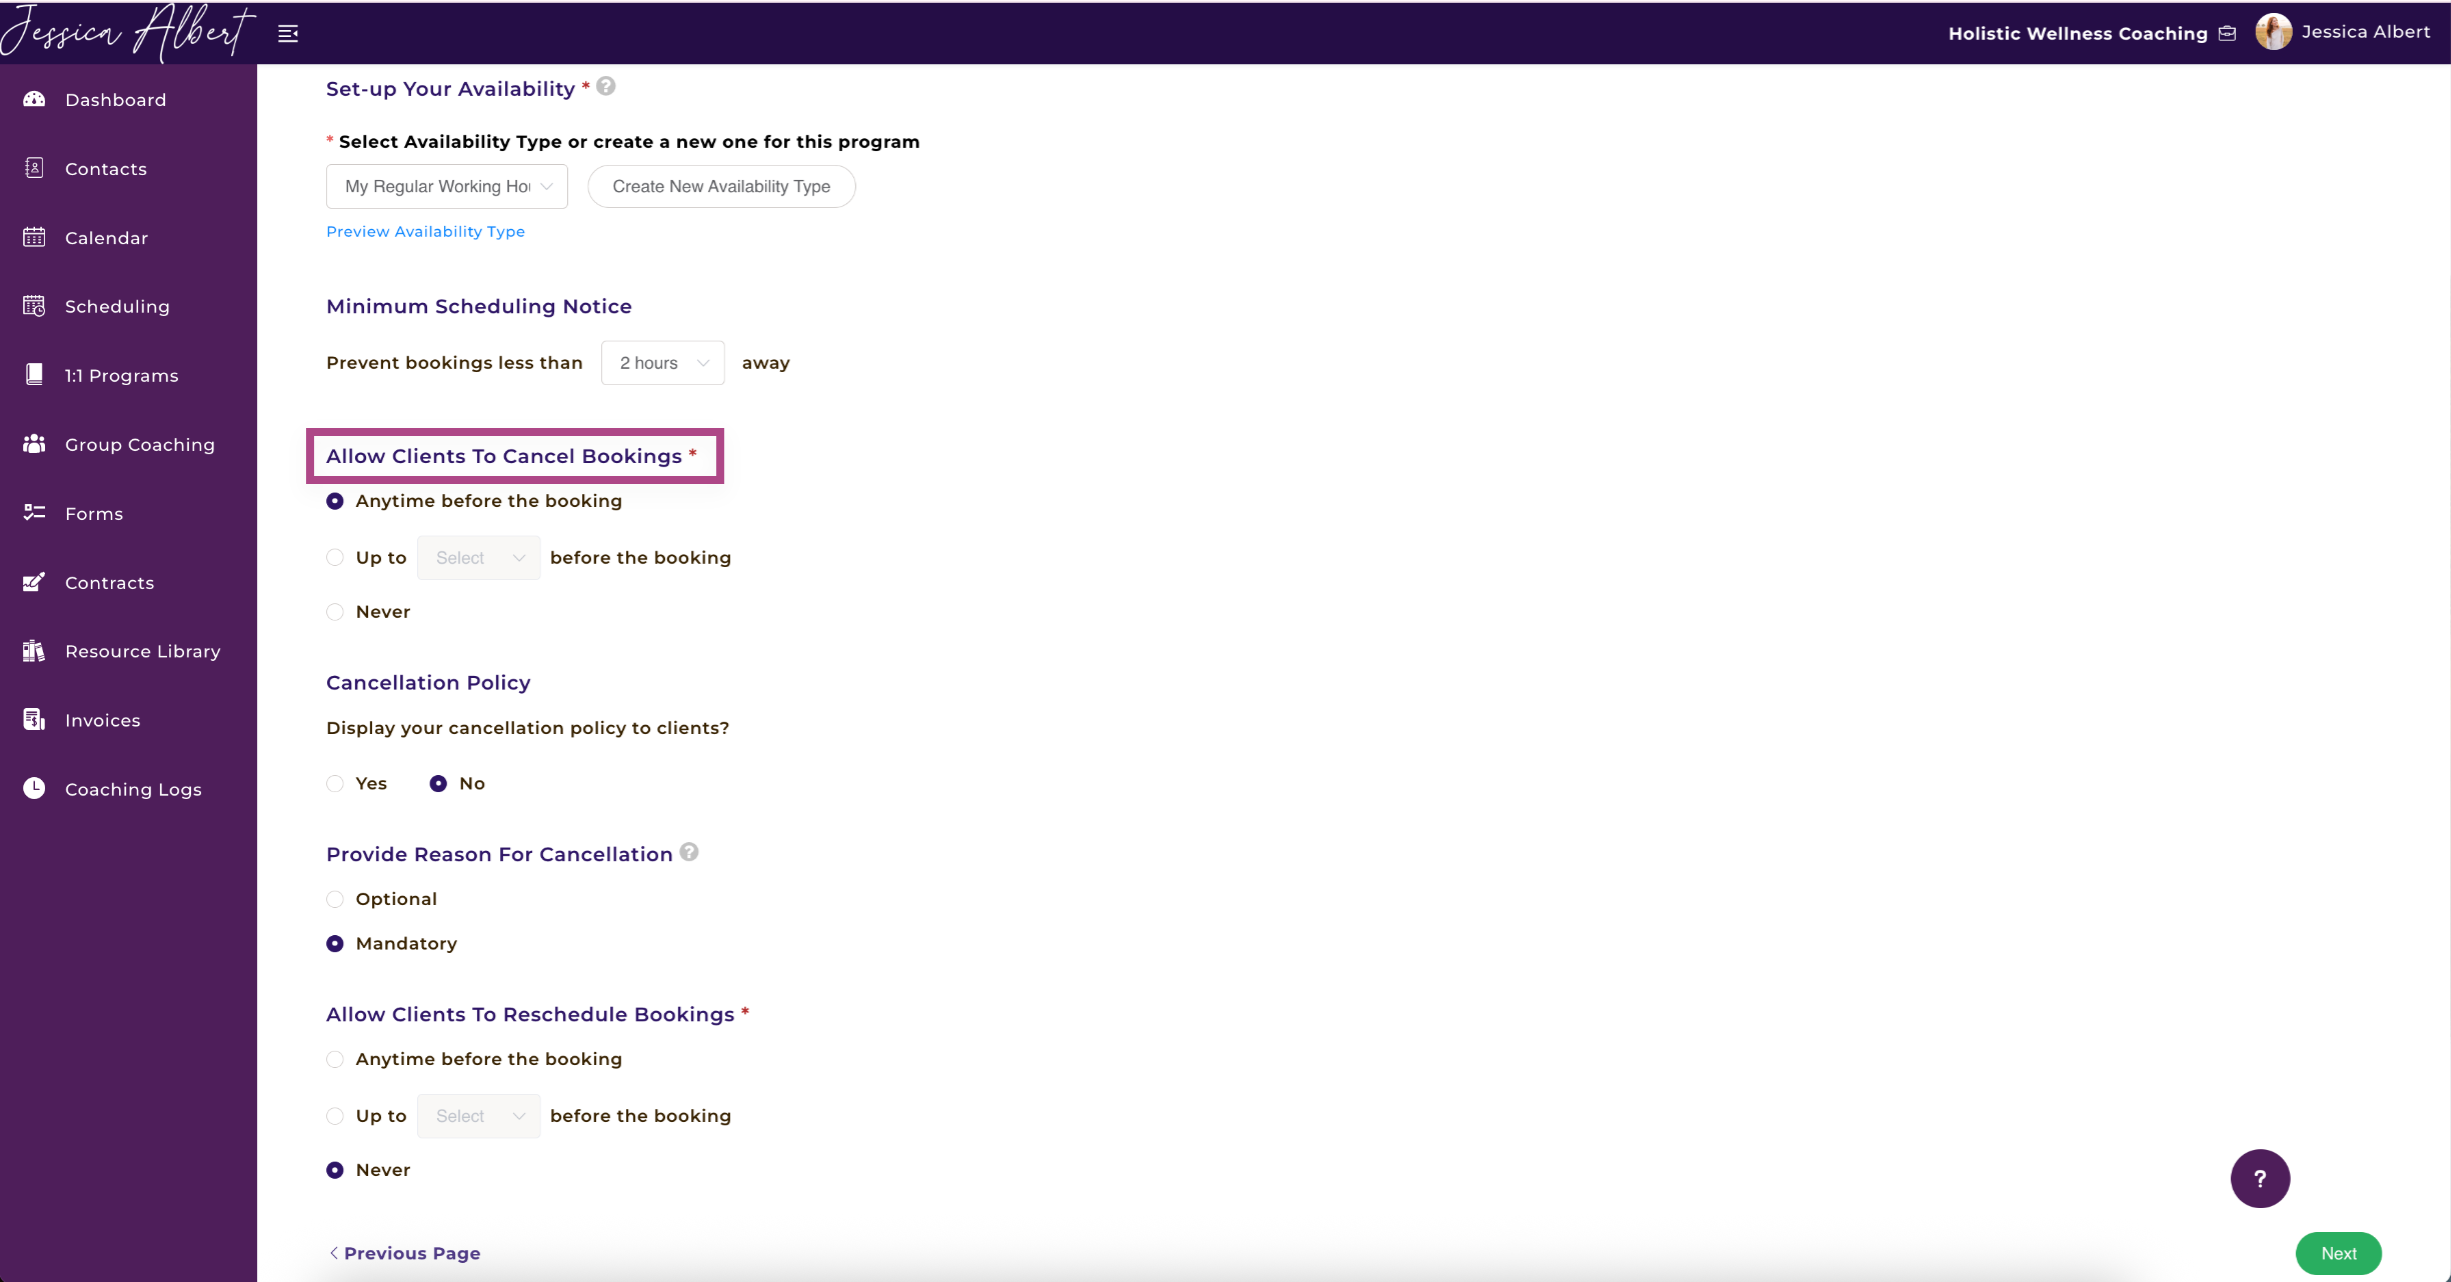Viewport: 2451px width, 1282px height.
Task: Open Coaching Logs menu item
Action: coord(133,789)
